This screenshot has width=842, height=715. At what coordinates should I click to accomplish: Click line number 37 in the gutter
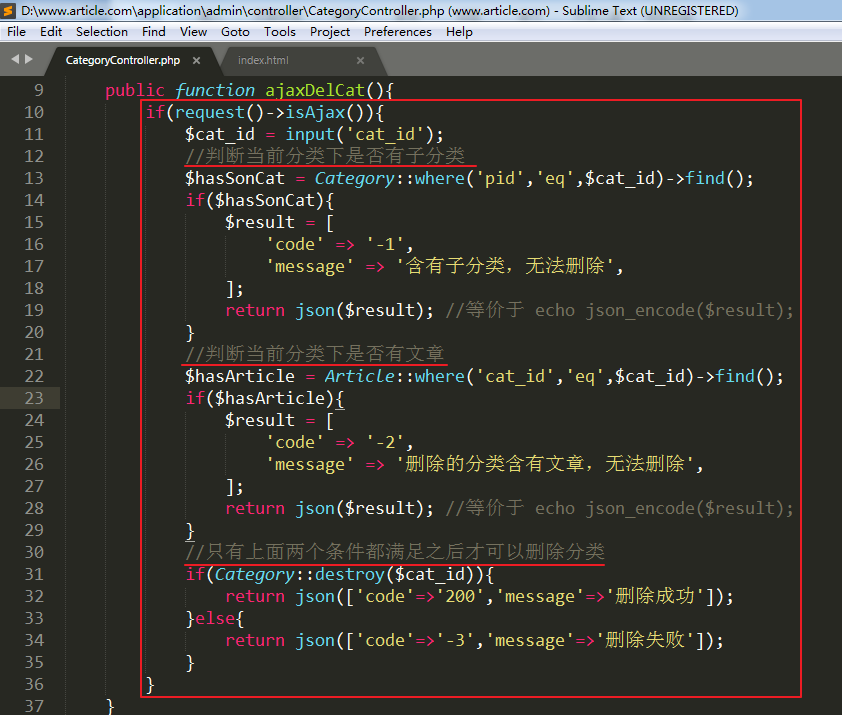[34, 706]
